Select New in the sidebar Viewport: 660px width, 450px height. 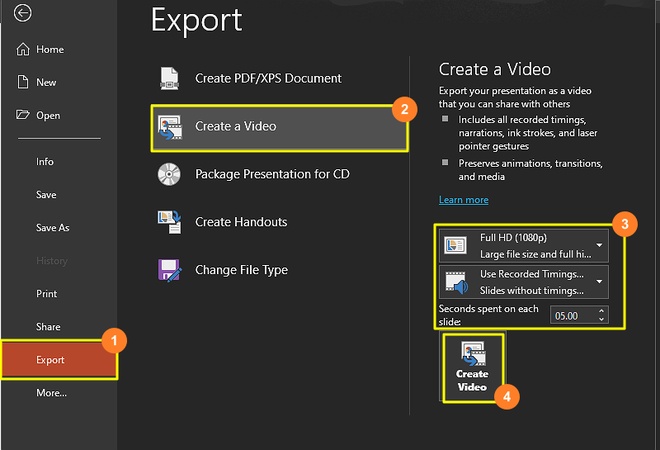(59, 82)
